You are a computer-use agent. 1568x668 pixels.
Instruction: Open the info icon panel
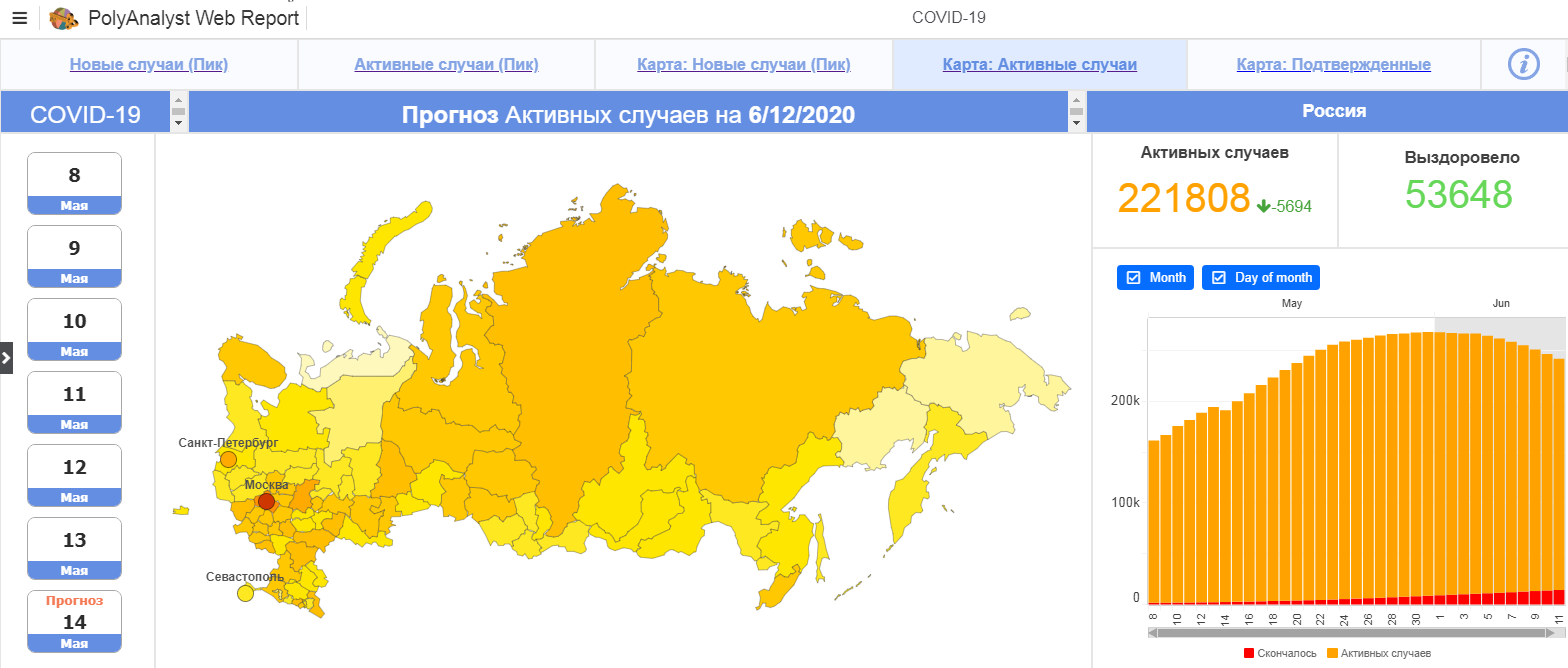pos(1523,64)
